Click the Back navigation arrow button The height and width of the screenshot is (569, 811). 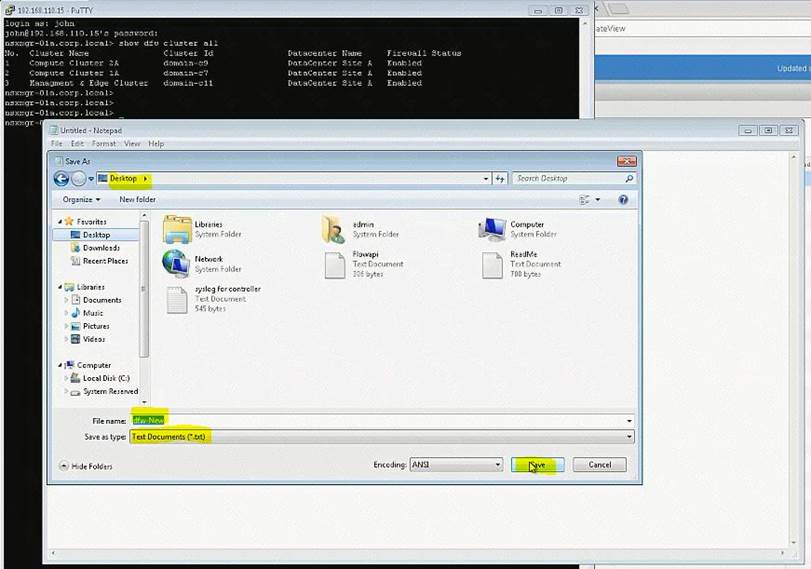point(61,179)
